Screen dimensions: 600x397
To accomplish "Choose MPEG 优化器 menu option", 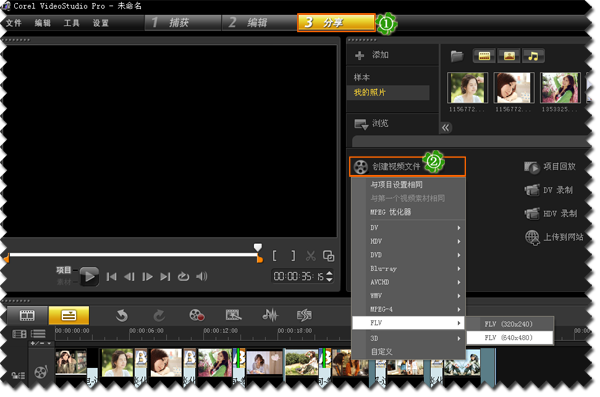I will pos(390,212).
